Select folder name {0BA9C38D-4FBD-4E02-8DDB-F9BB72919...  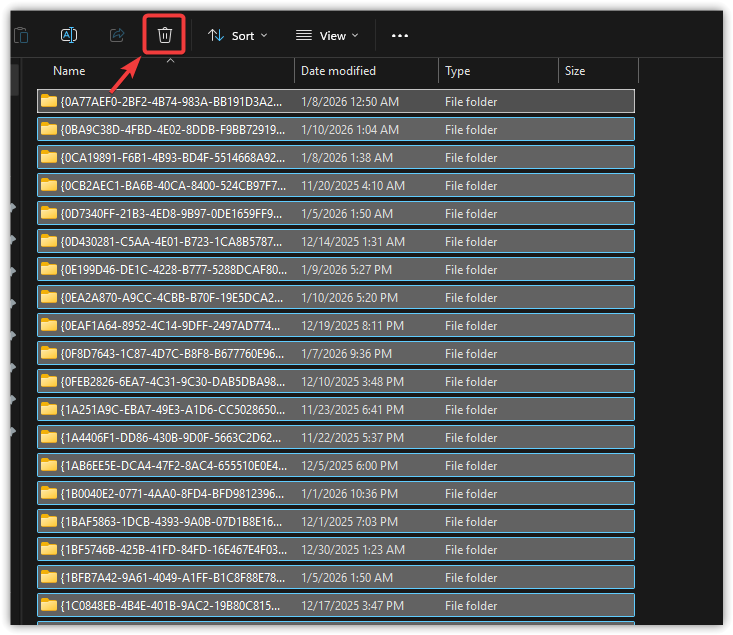coord(172,130)
